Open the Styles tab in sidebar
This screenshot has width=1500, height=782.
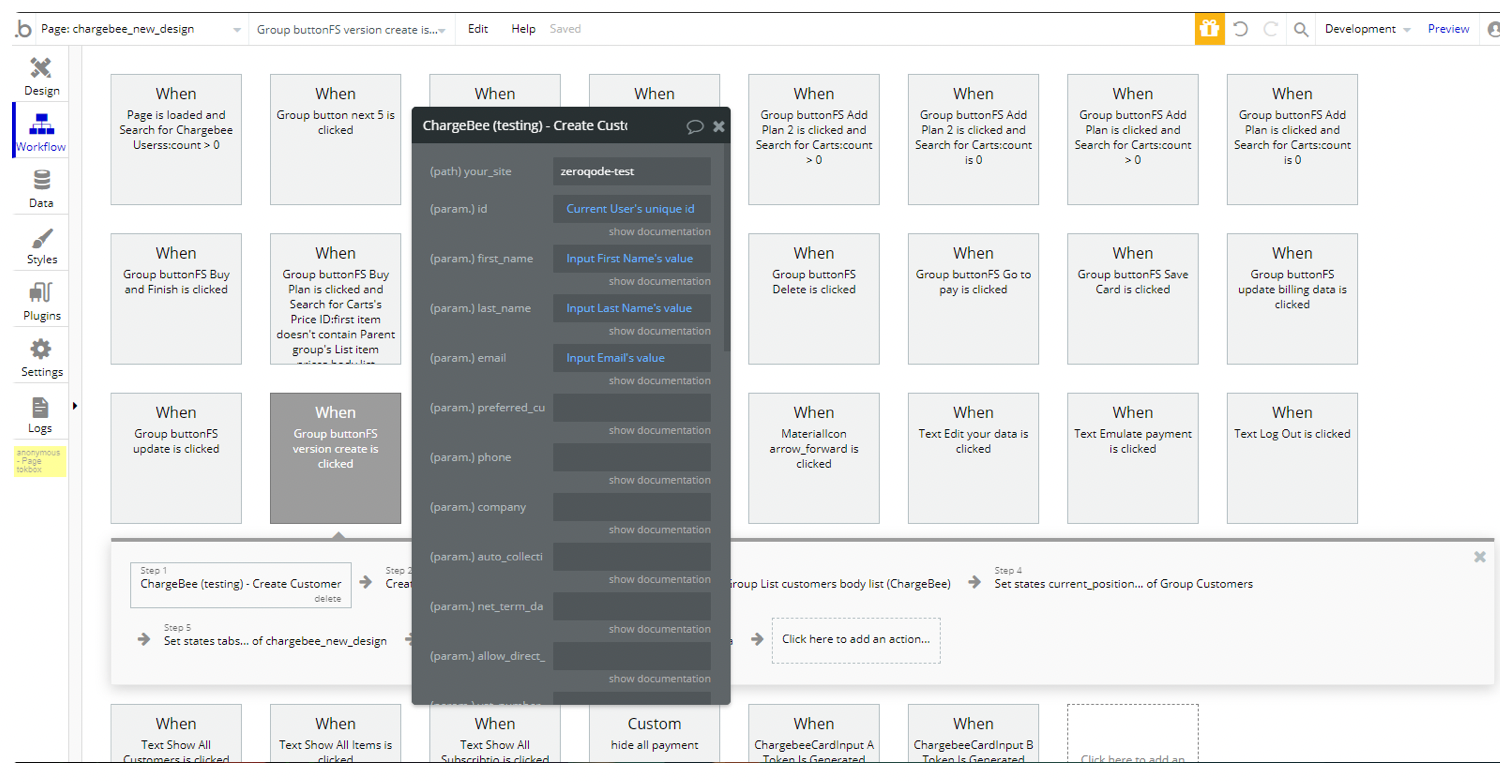(41, 246)
